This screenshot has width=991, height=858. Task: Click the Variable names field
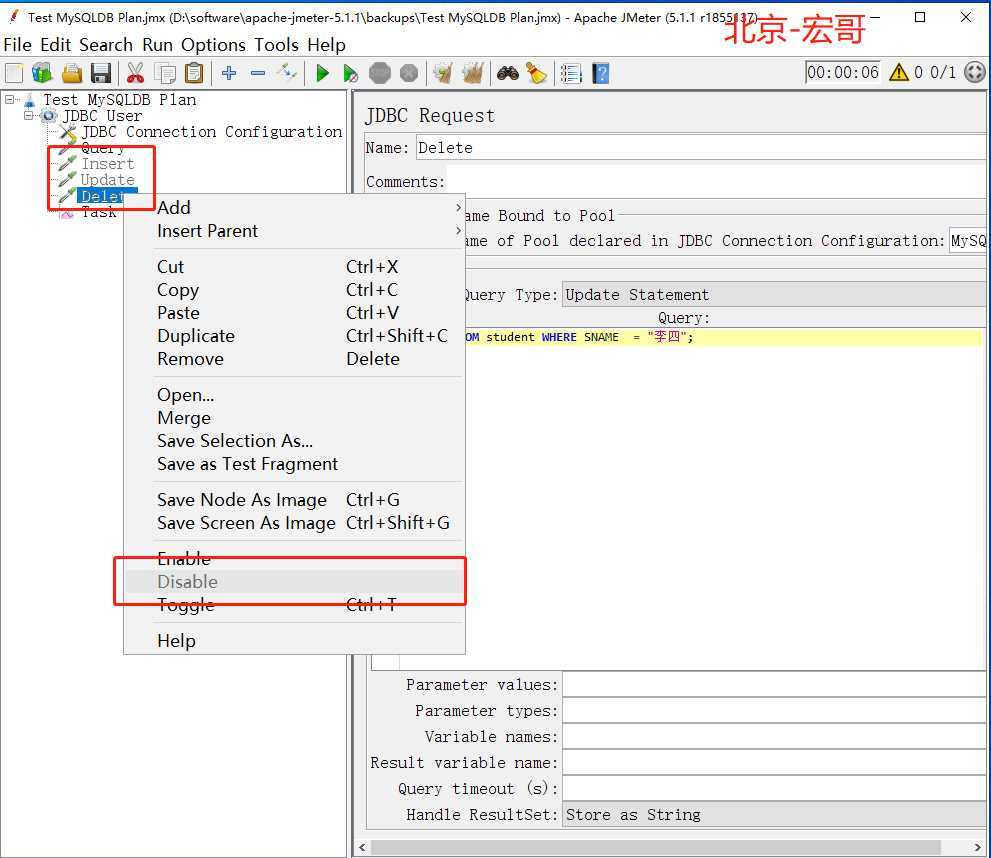[775, 736]
